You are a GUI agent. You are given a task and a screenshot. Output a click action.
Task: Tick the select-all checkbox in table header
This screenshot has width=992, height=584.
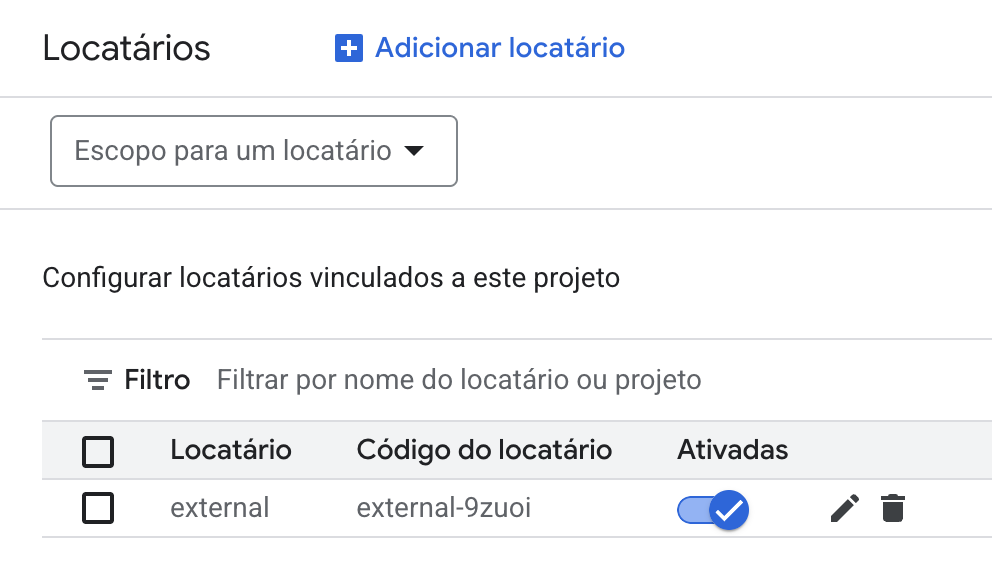(98, 452)
